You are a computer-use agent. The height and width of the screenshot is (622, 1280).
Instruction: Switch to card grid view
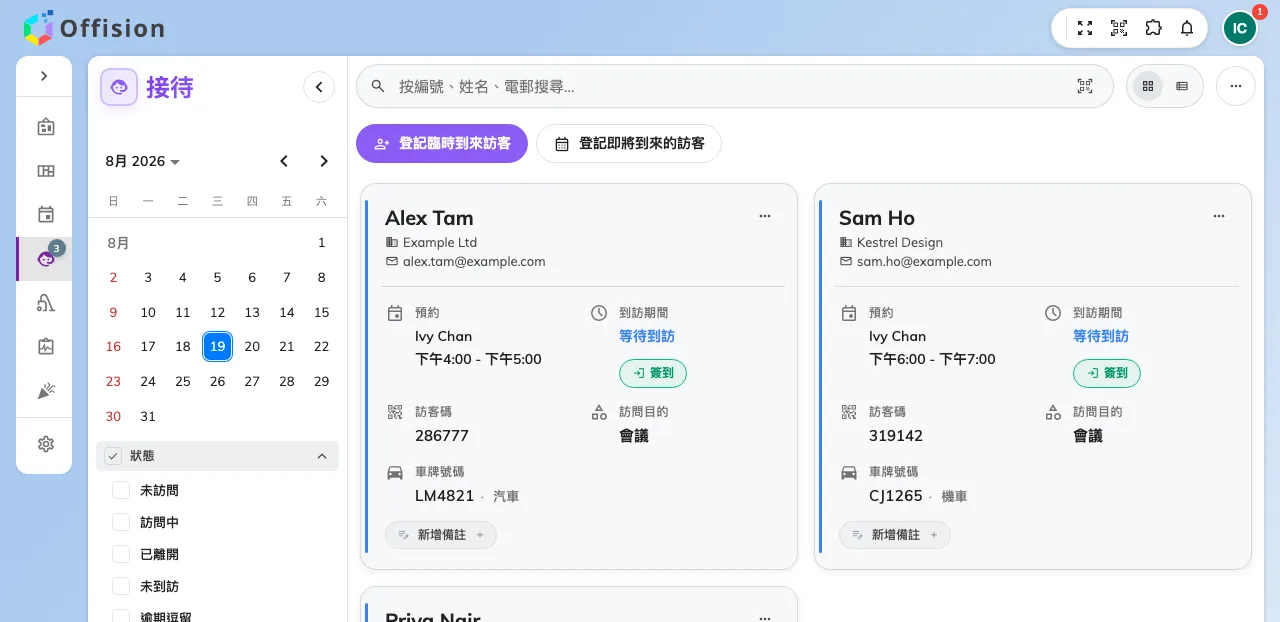pyautogui.click(x=1148, y=86)
